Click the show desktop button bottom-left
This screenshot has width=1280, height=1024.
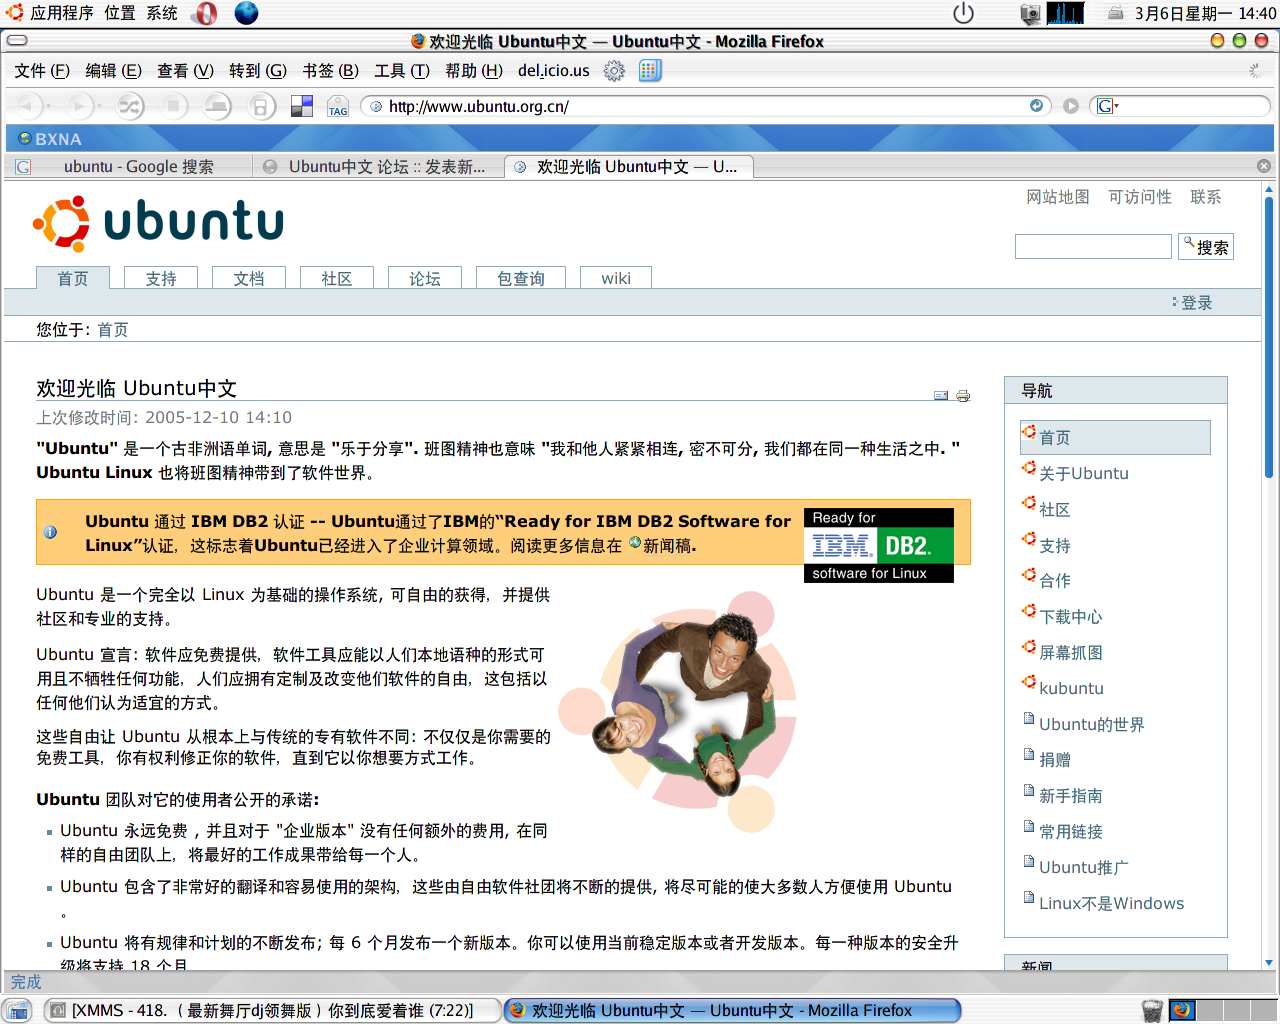click(17, 1010)
